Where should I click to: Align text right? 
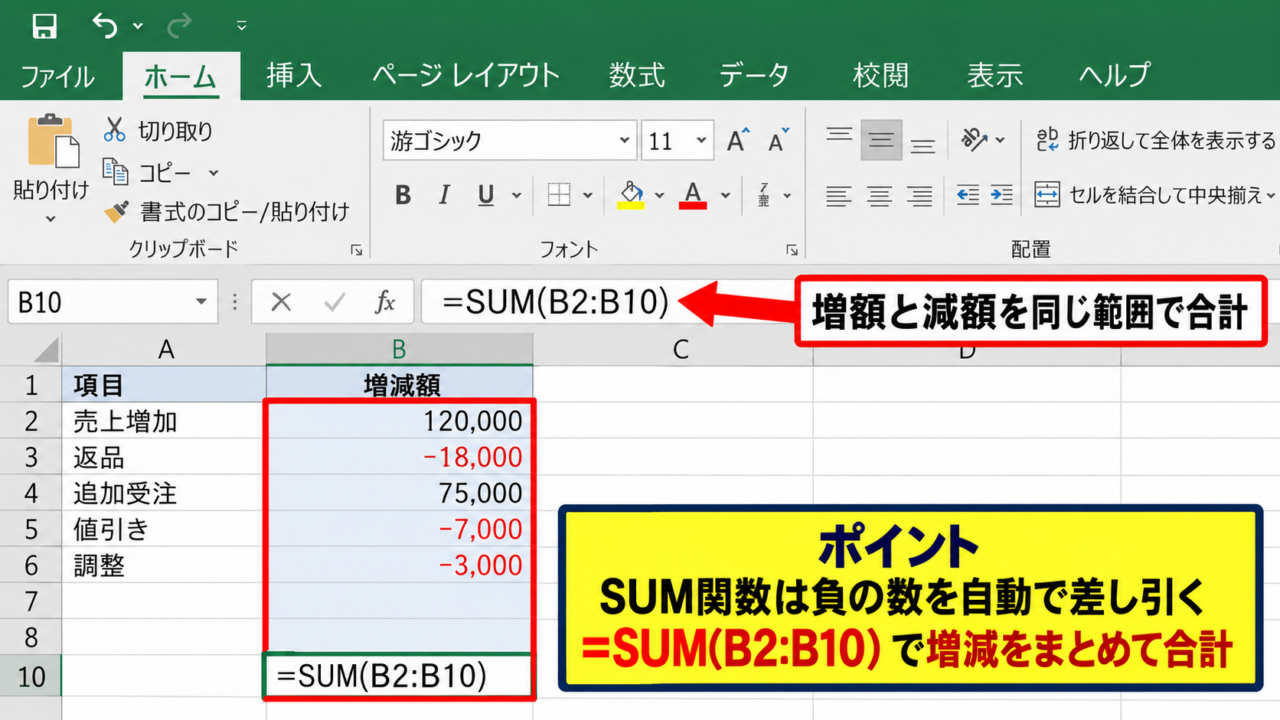(x=920, y=195)
